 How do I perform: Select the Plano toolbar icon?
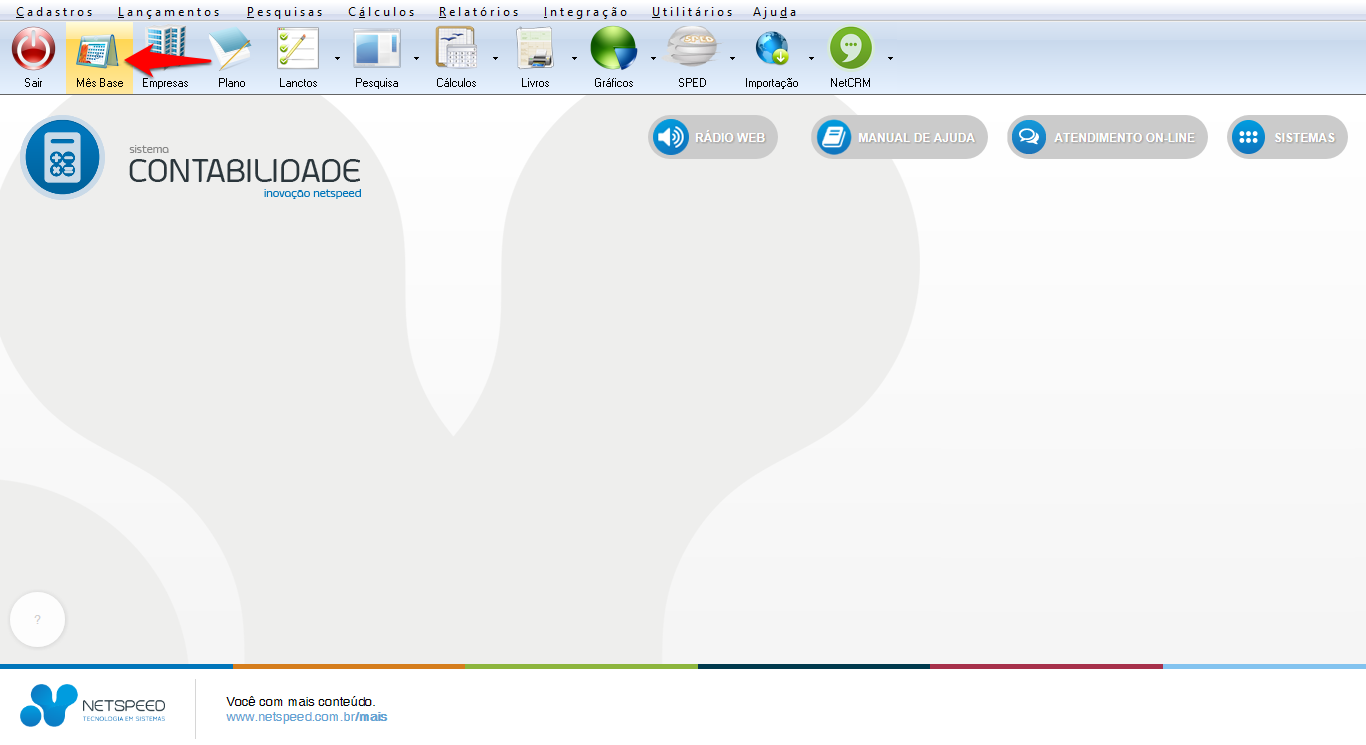coord(231,50)
